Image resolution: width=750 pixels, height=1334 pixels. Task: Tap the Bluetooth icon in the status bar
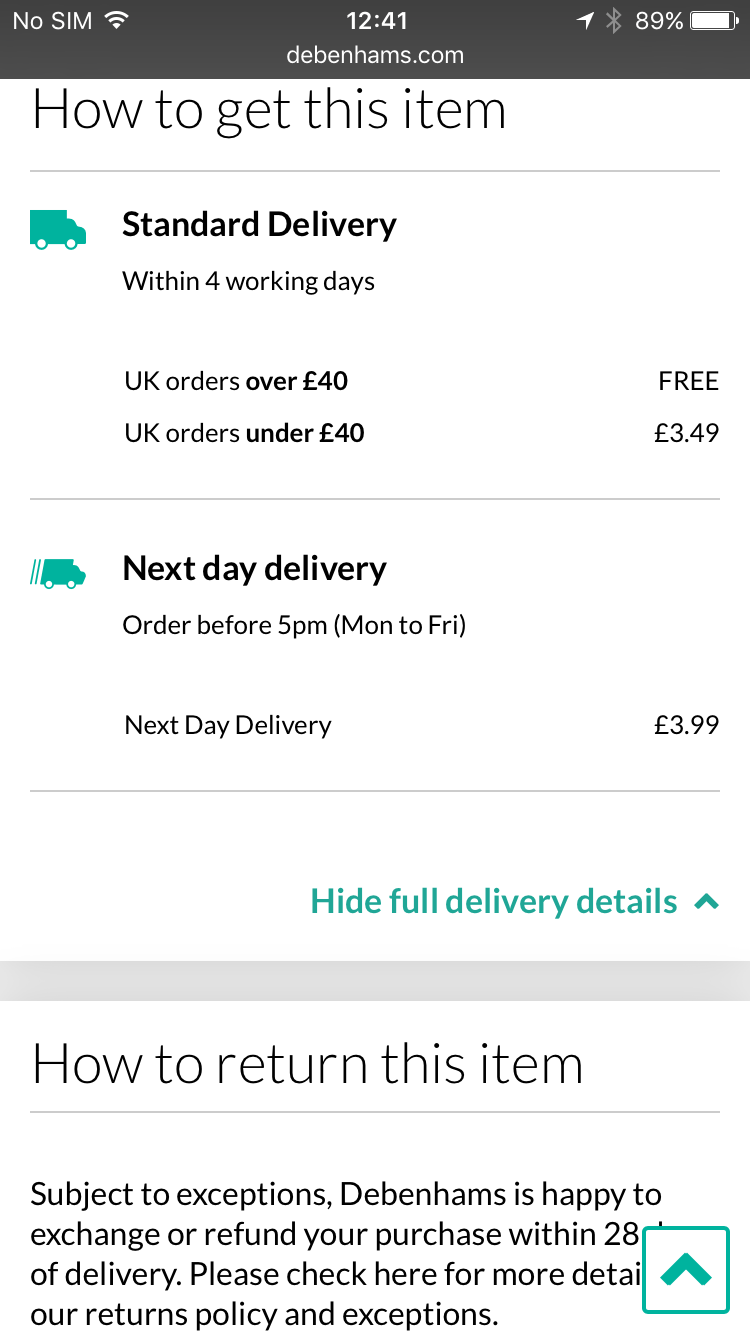[613, 19]
